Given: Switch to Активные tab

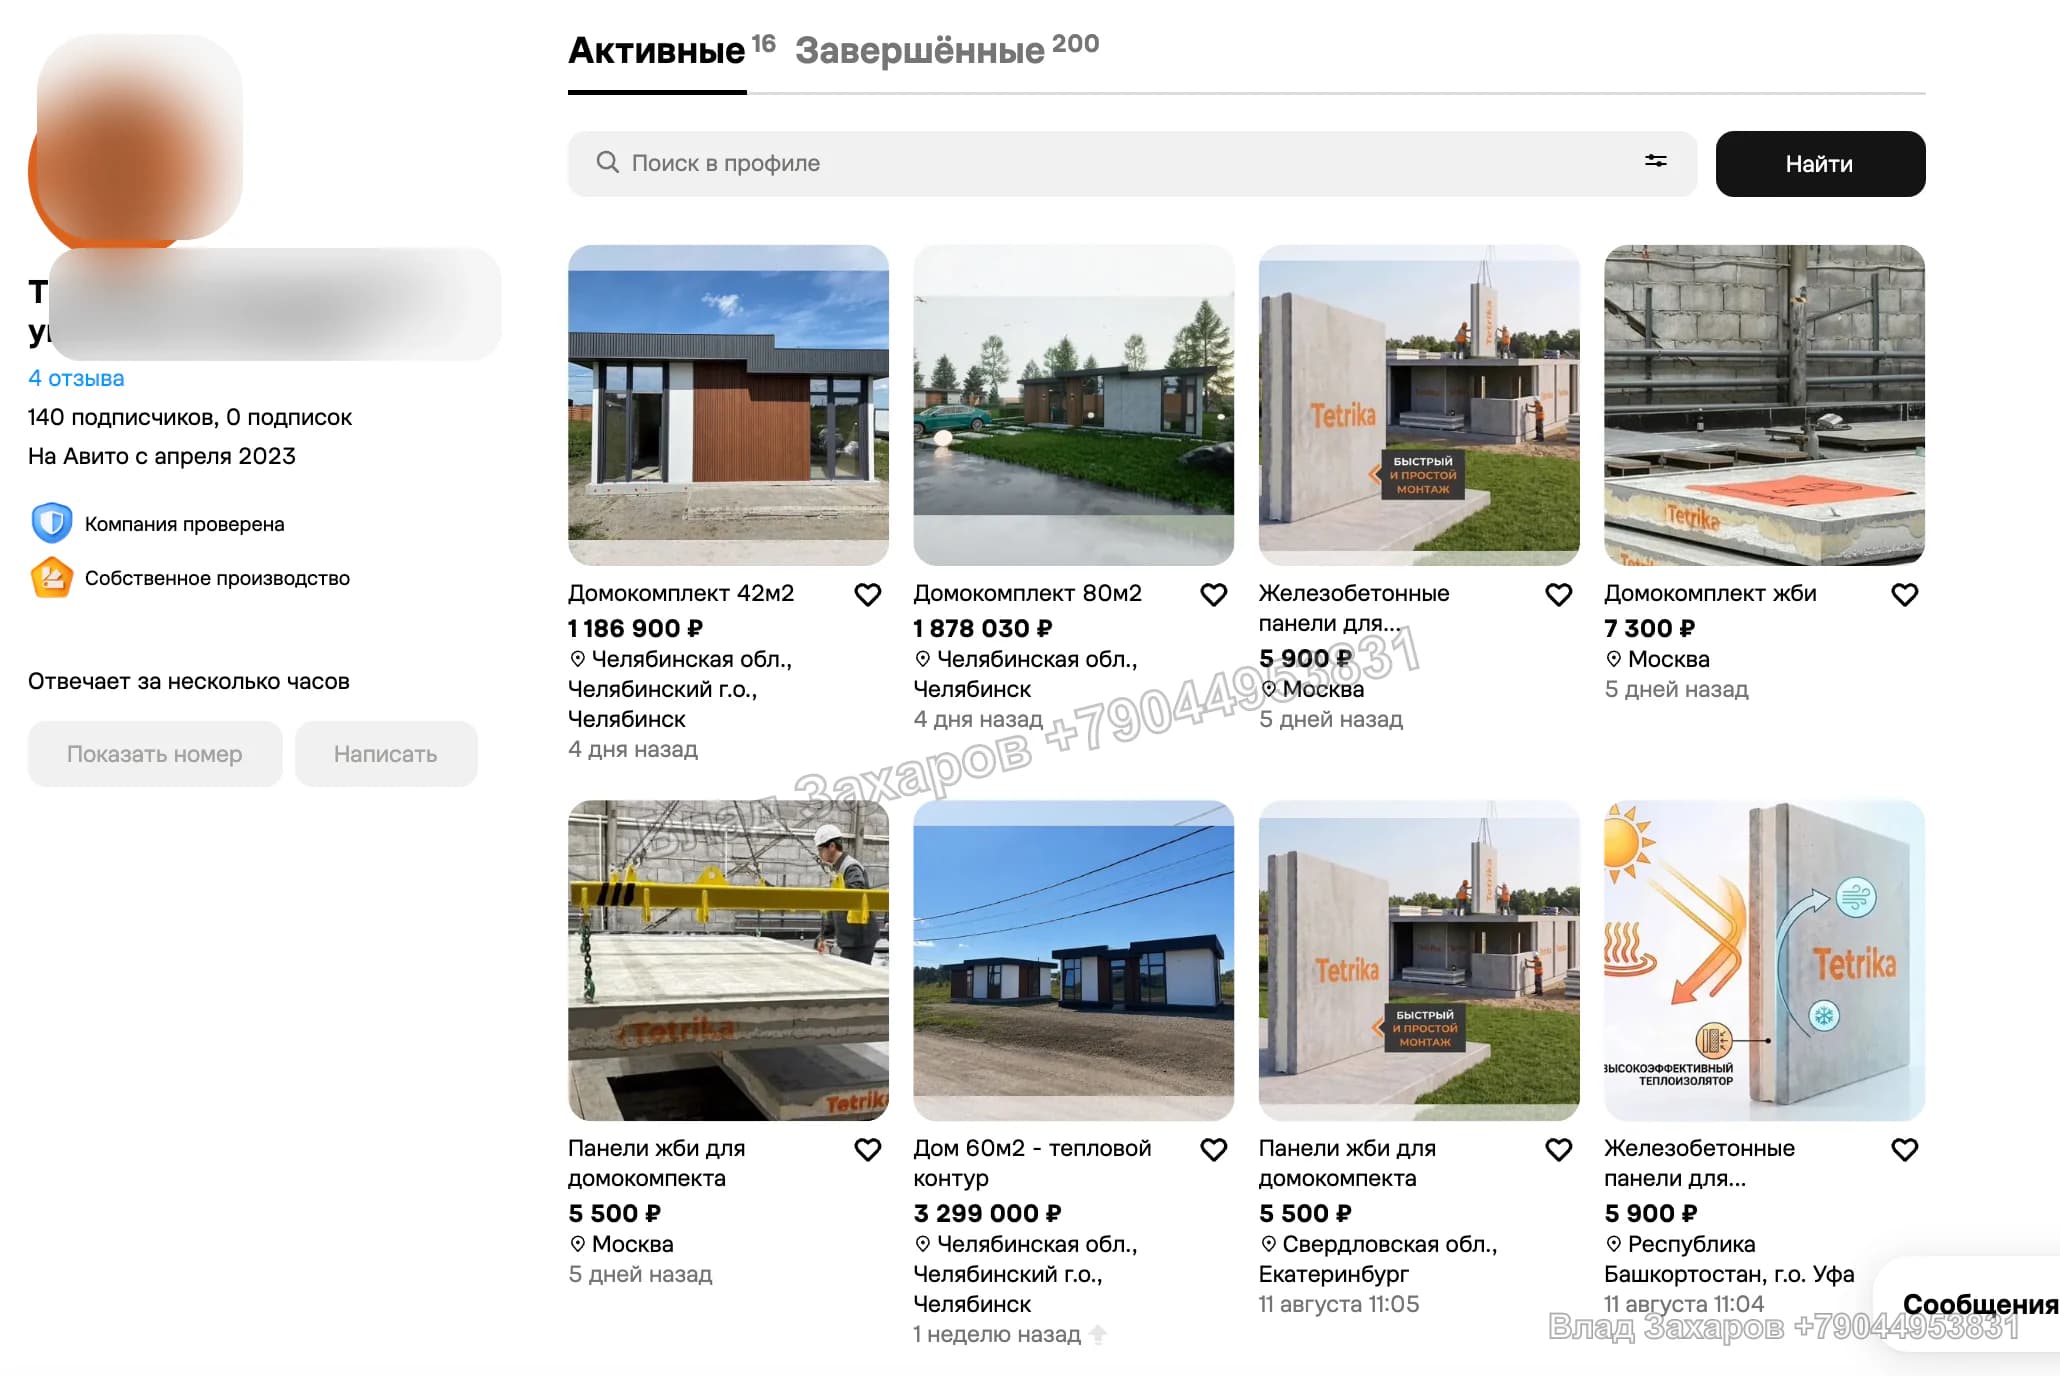Looking at the screenshot, I should click(x=657, y=50).
